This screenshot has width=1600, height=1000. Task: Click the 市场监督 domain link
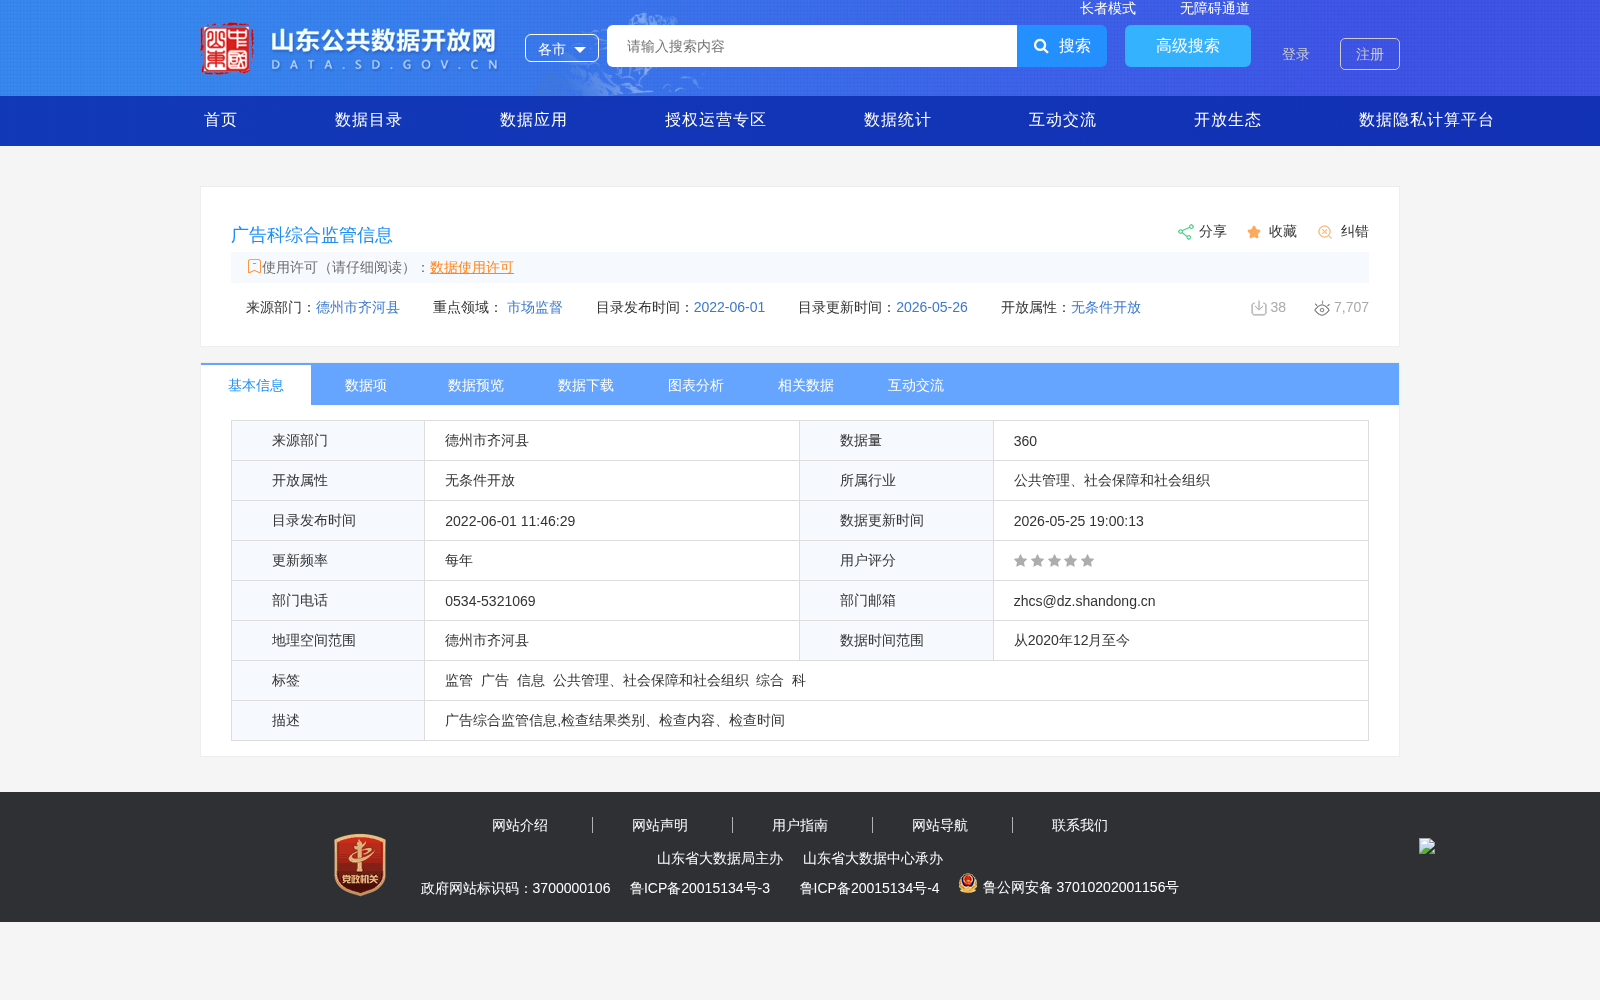(x=535, y=307)
